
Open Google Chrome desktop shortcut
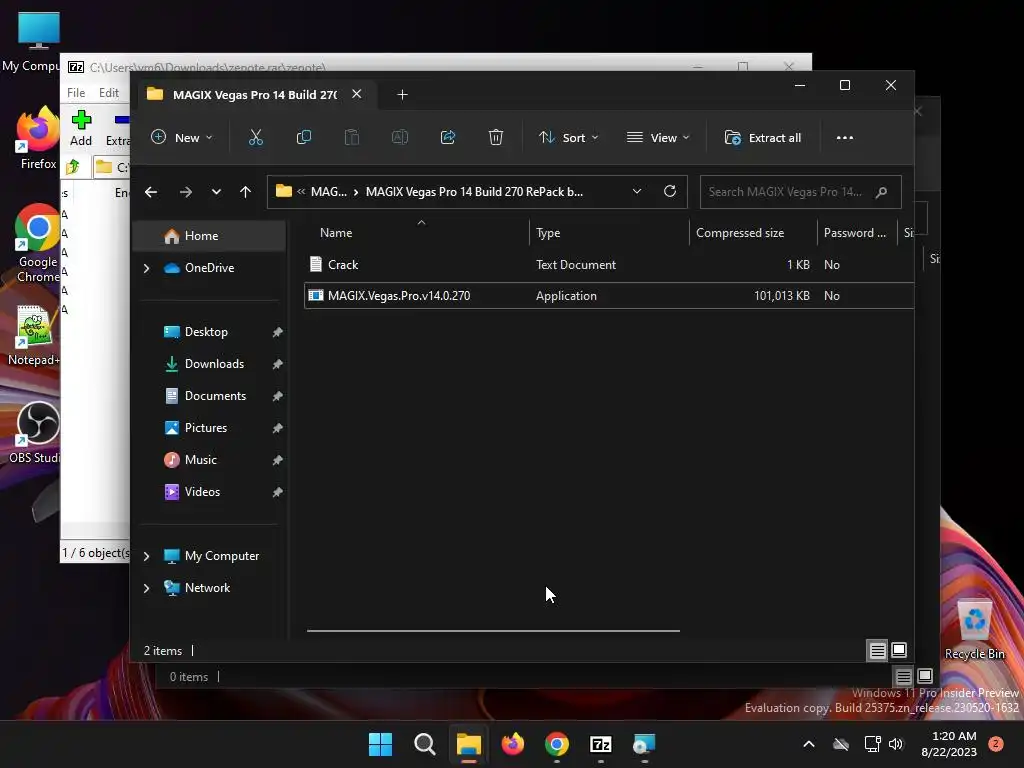point(38,243)
